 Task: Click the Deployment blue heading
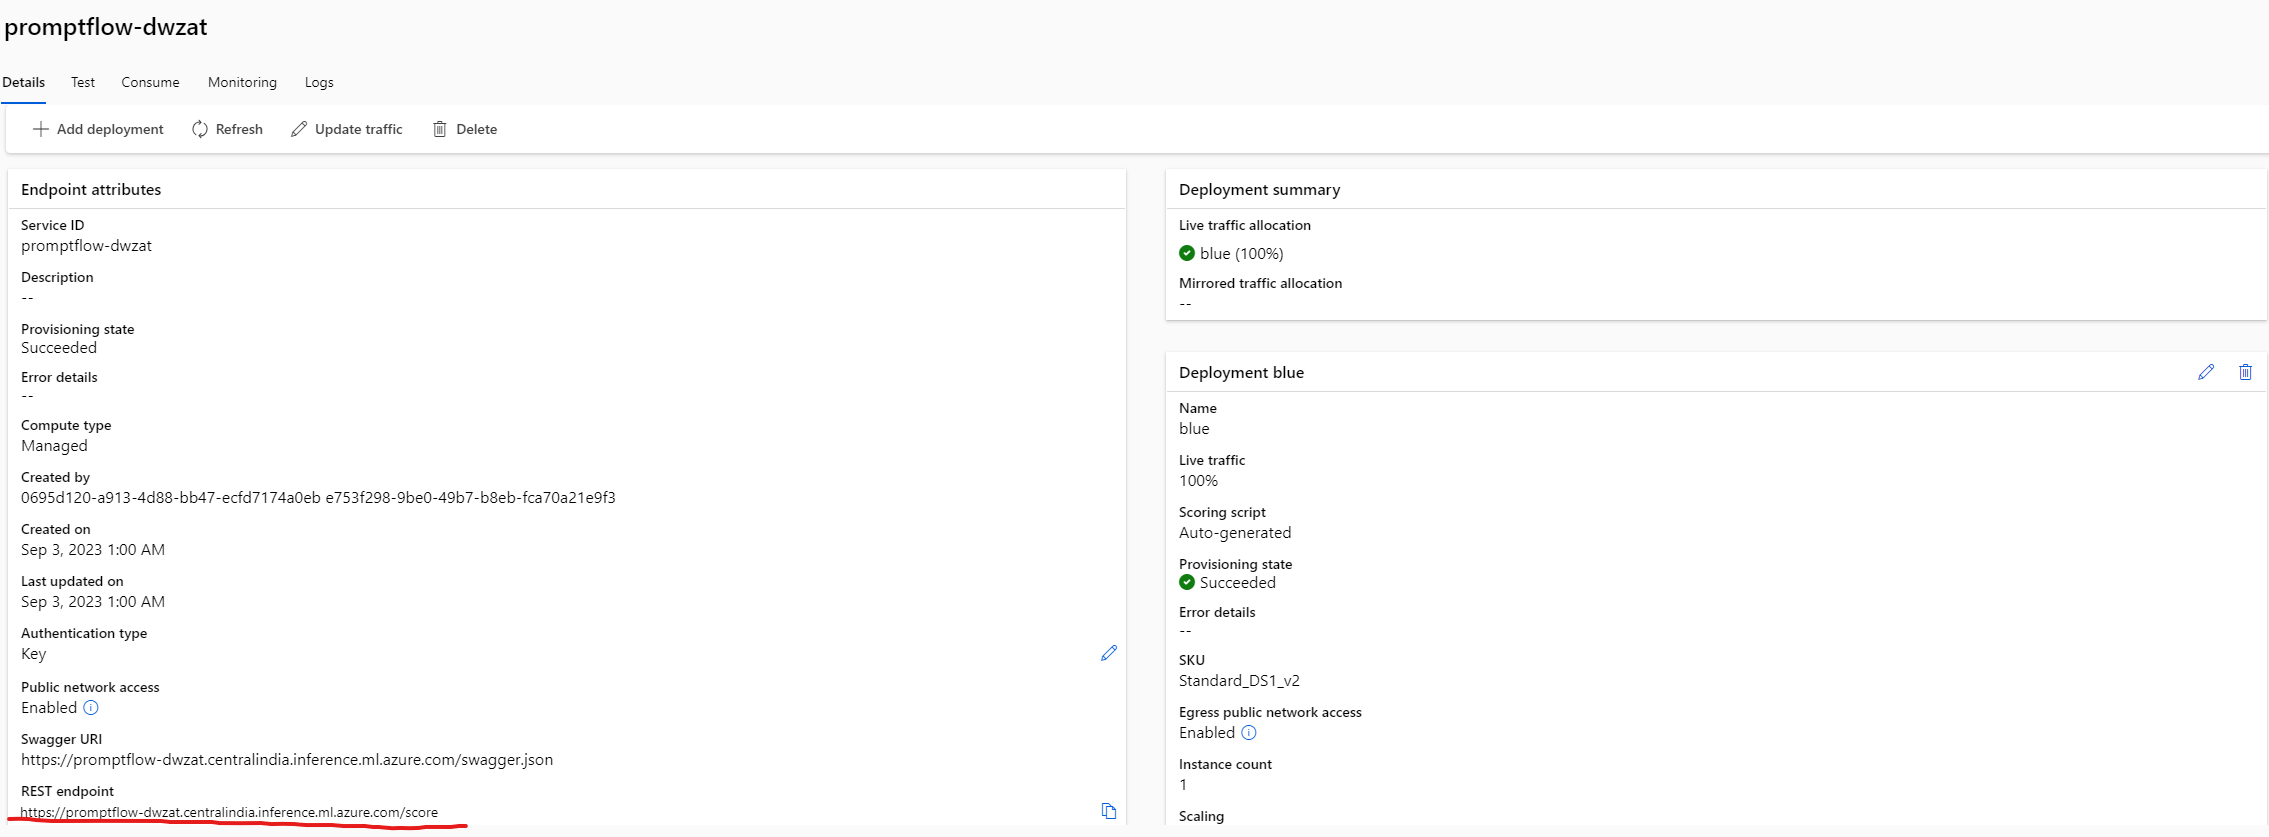(1241, 373)
